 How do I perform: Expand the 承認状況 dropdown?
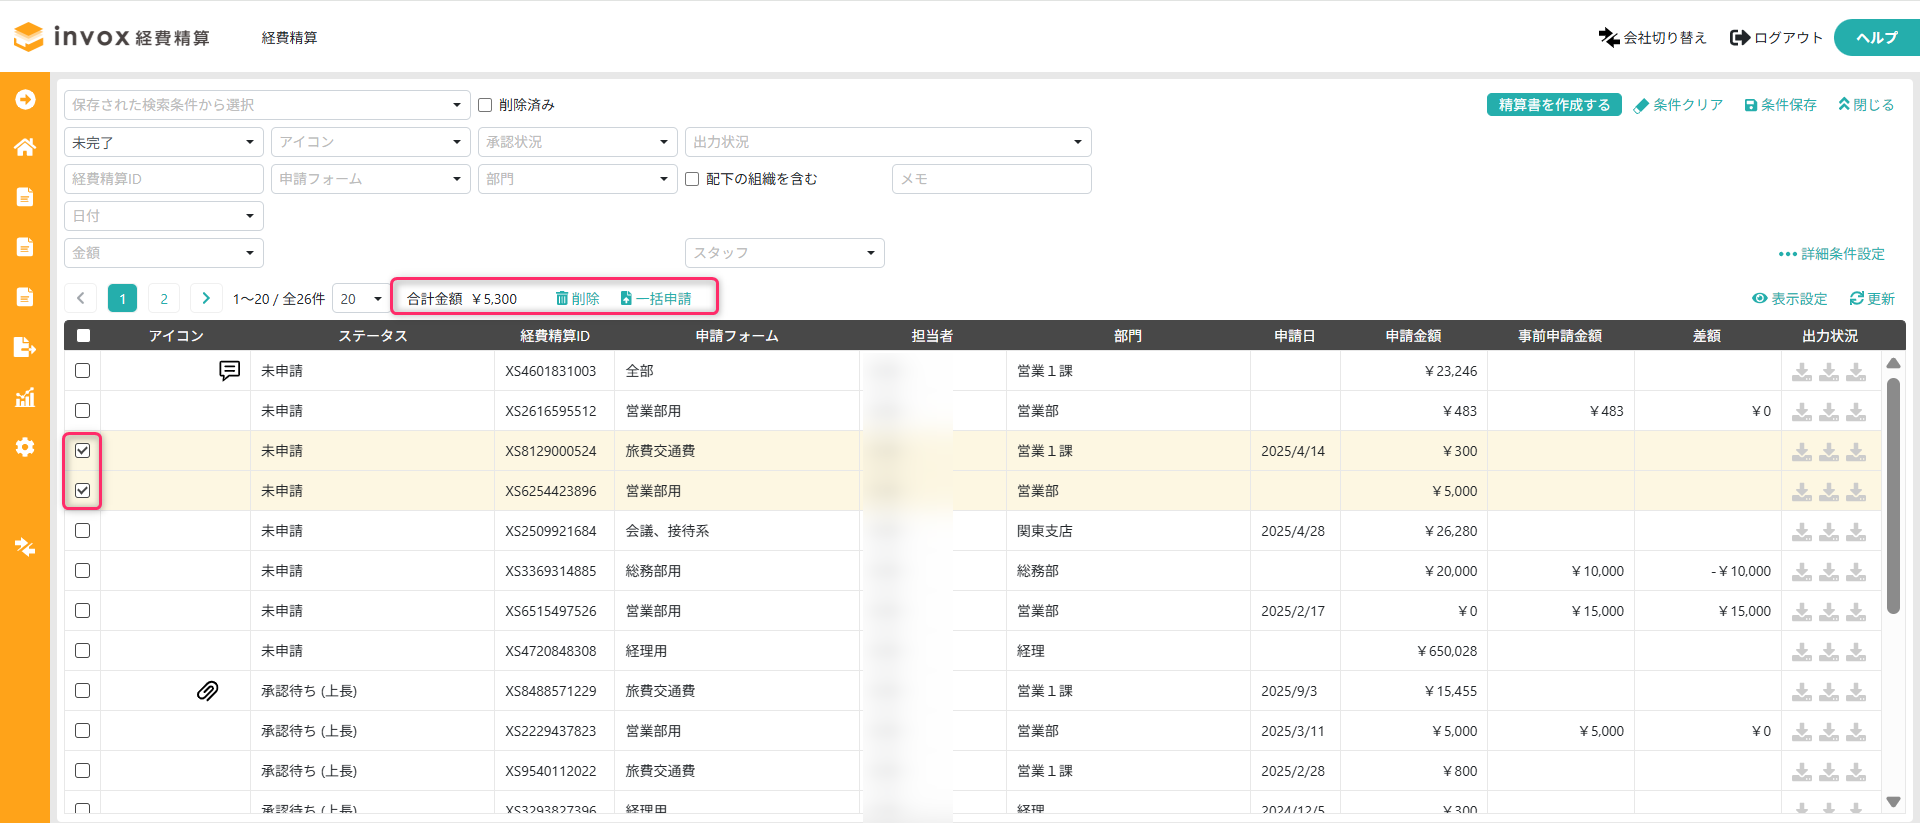(x=576, y=142)
